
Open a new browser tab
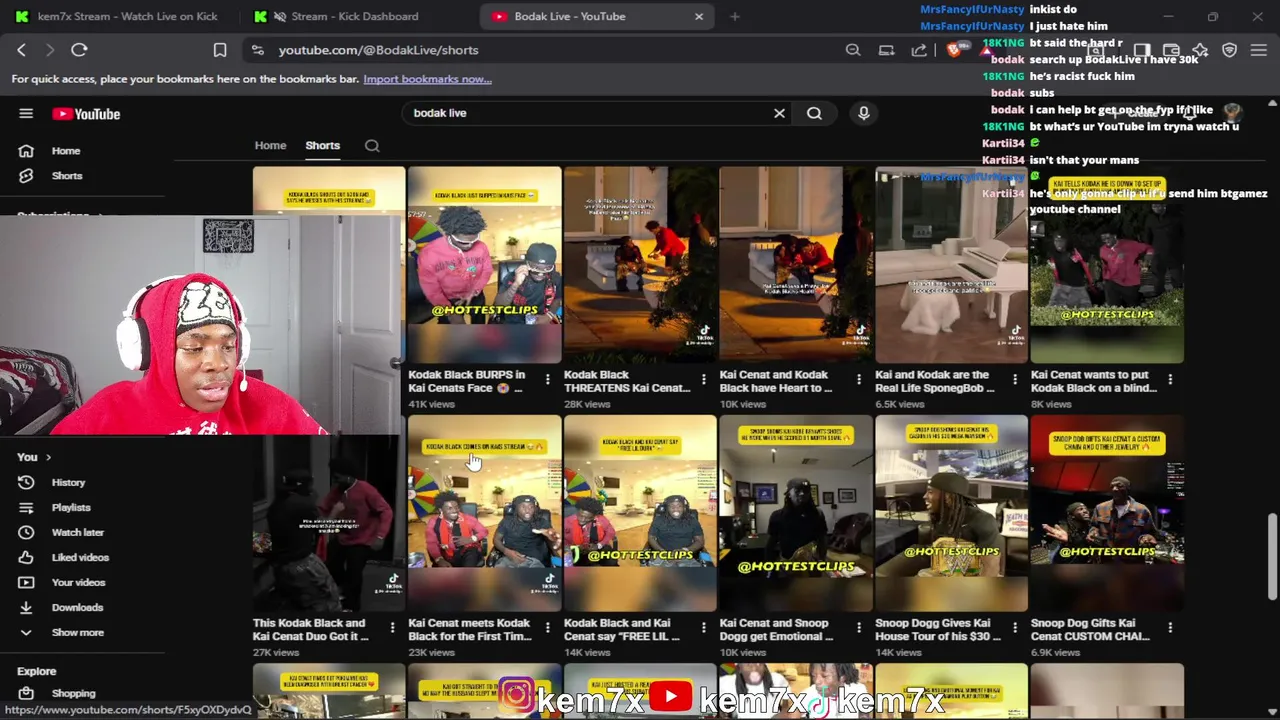point(735,16)
